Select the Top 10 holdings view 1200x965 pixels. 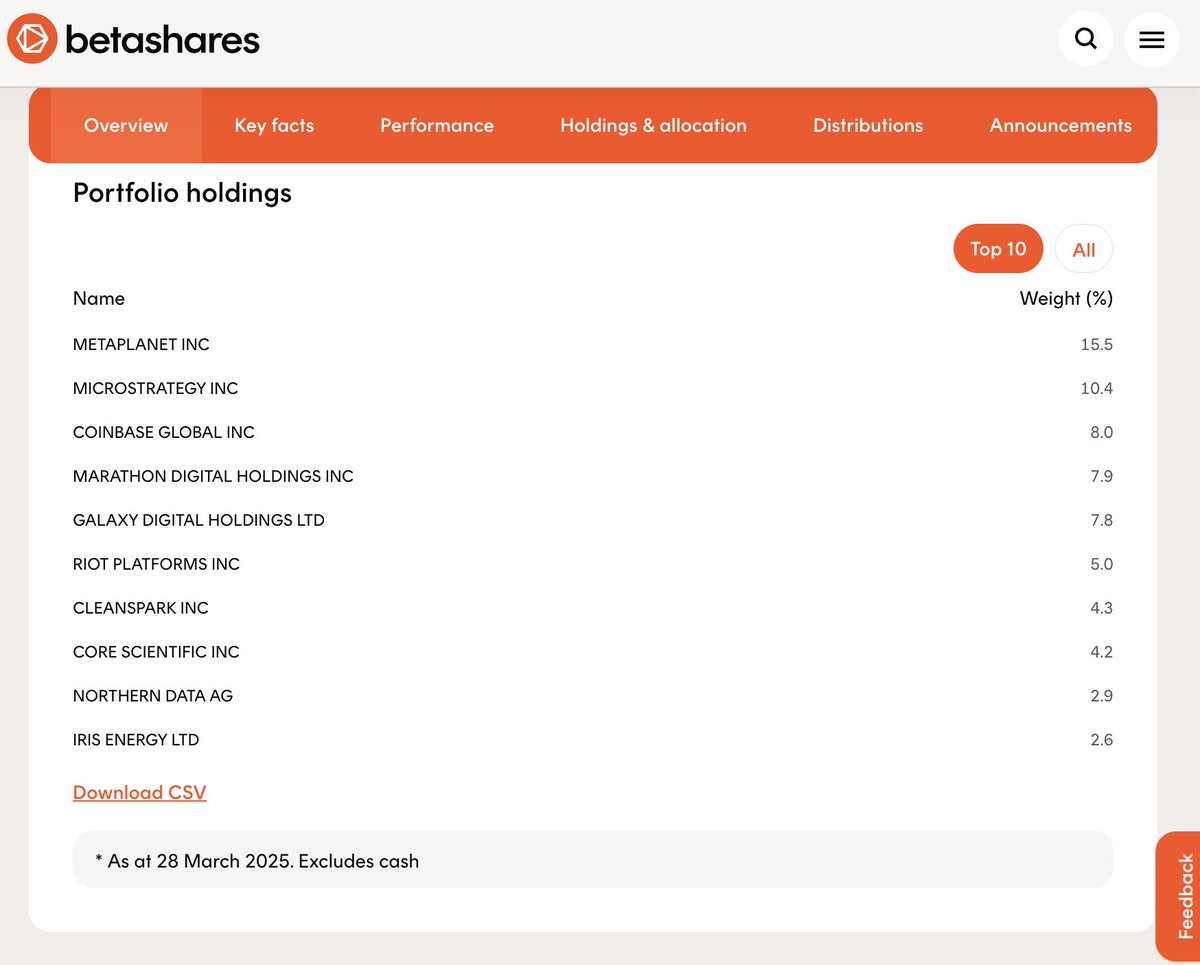(997, 248)
